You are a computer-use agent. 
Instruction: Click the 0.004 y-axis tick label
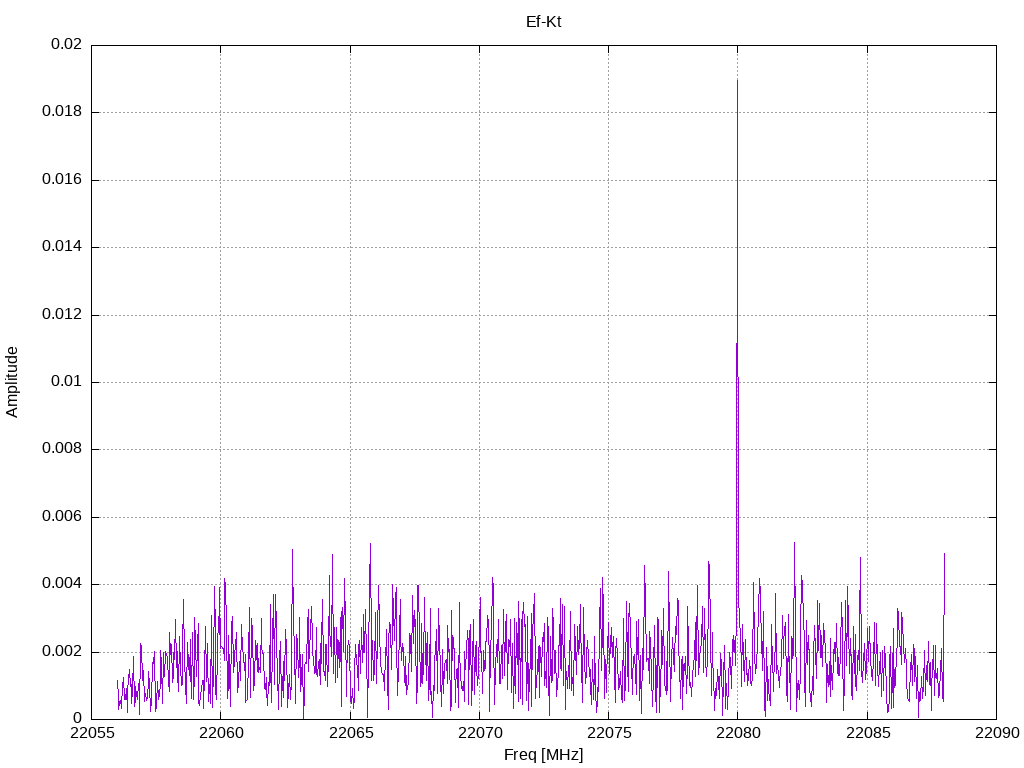pyautogui.click(x=61, y=584)
